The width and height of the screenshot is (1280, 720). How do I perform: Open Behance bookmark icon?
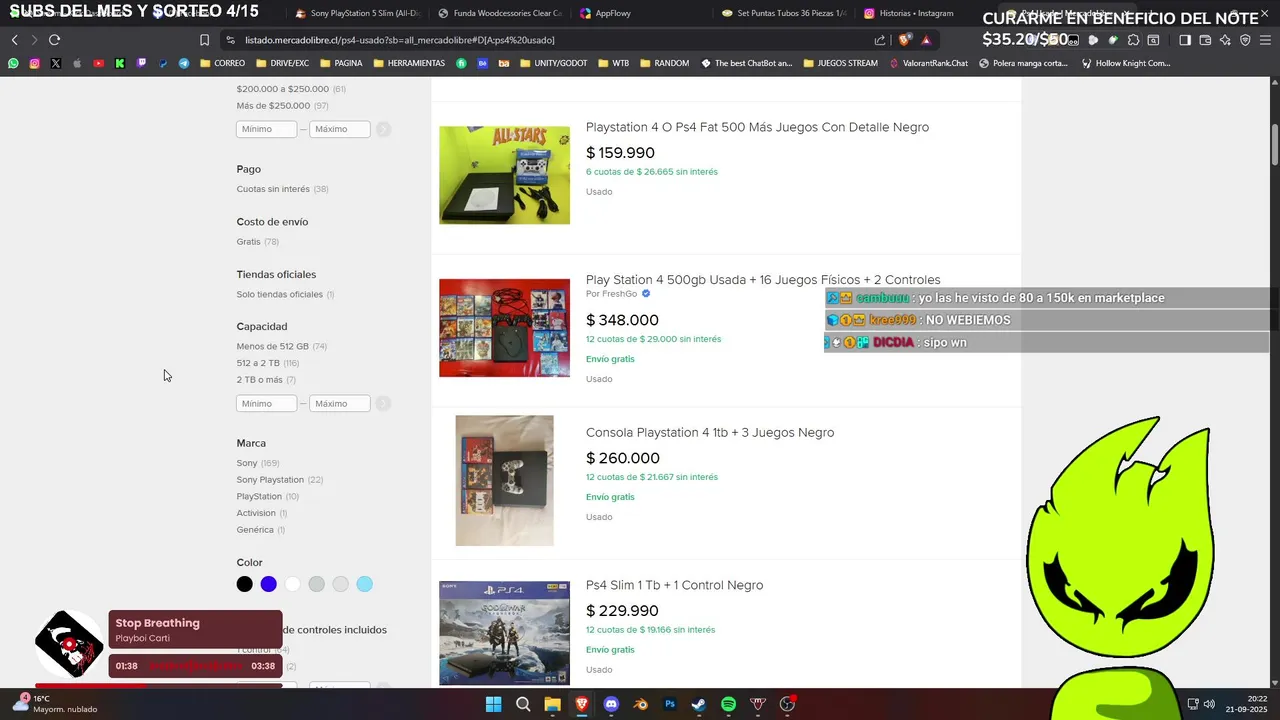483,63
